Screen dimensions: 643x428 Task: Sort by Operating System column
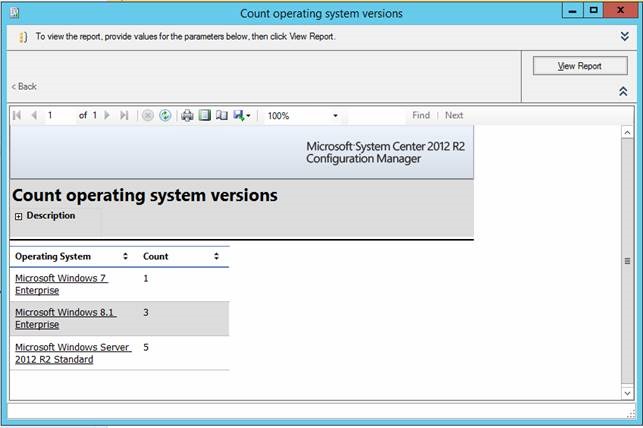pos(125,256)
